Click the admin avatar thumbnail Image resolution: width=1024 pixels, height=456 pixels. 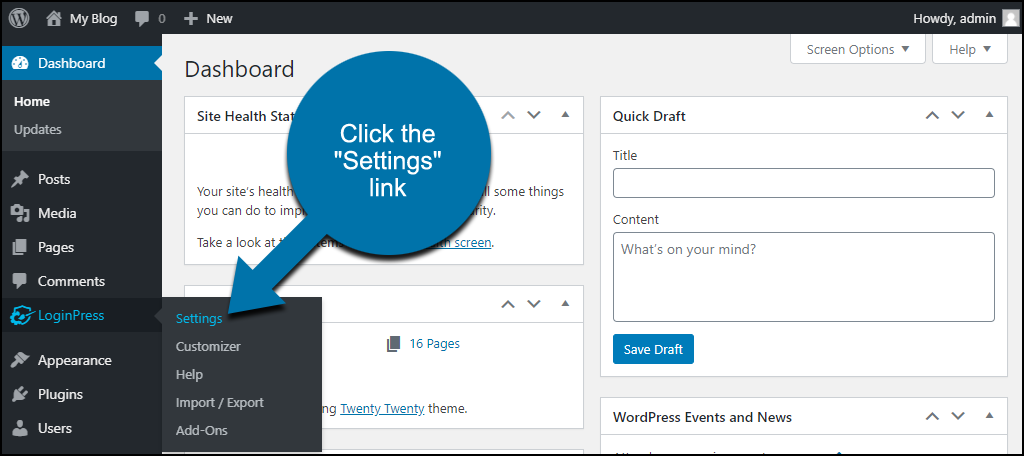(x=1010, y=18)
